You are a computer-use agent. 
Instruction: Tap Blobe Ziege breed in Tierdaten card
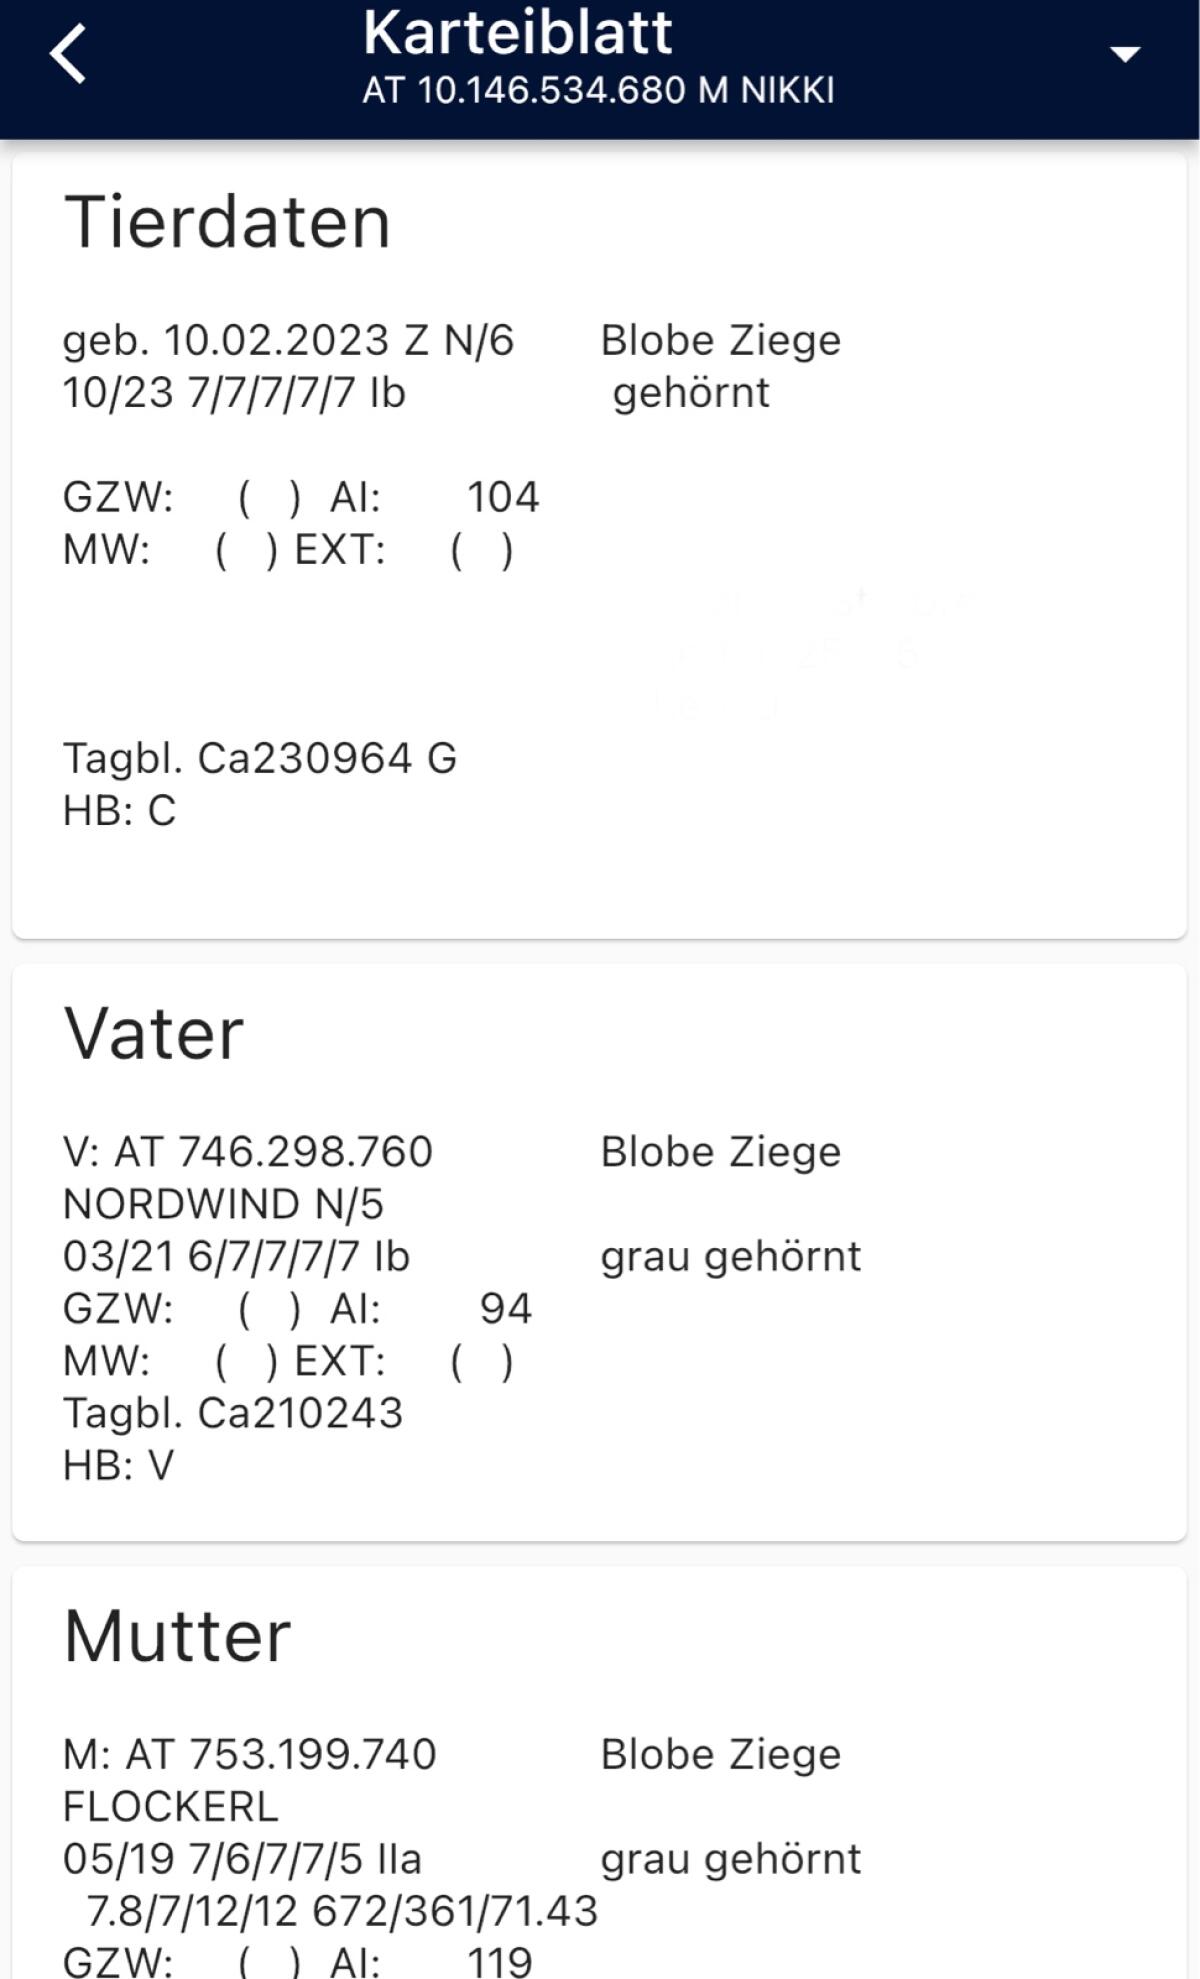click(x=720, y=341)
